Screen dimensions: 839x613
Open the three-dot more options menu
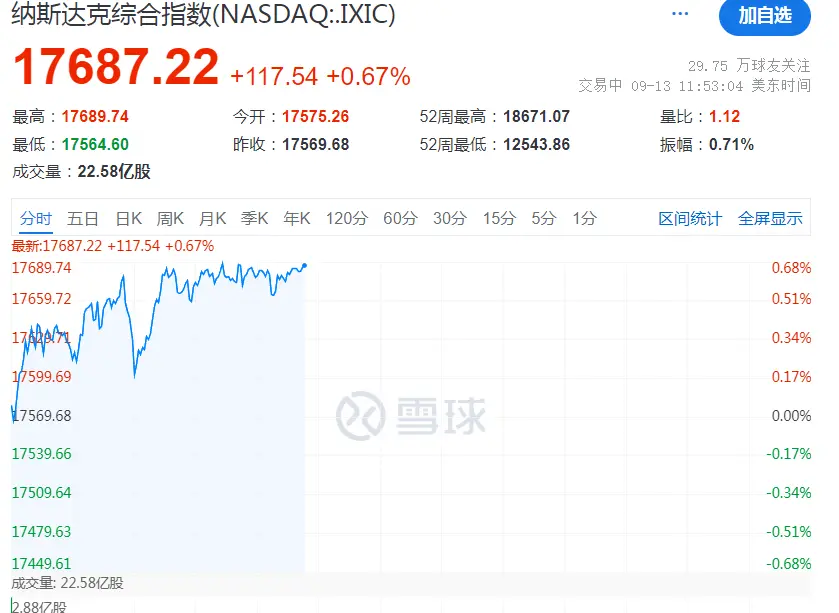[680, 13]
